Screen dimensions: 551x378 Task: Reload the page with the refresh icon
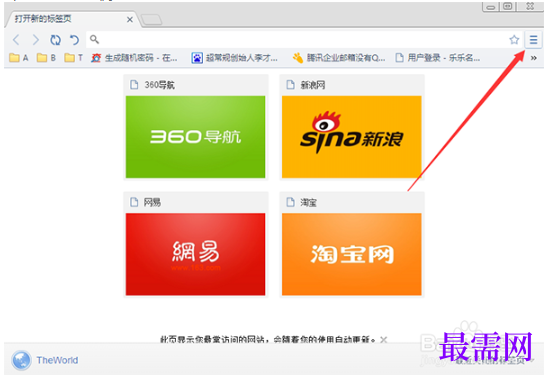click(x=55, y=40)
